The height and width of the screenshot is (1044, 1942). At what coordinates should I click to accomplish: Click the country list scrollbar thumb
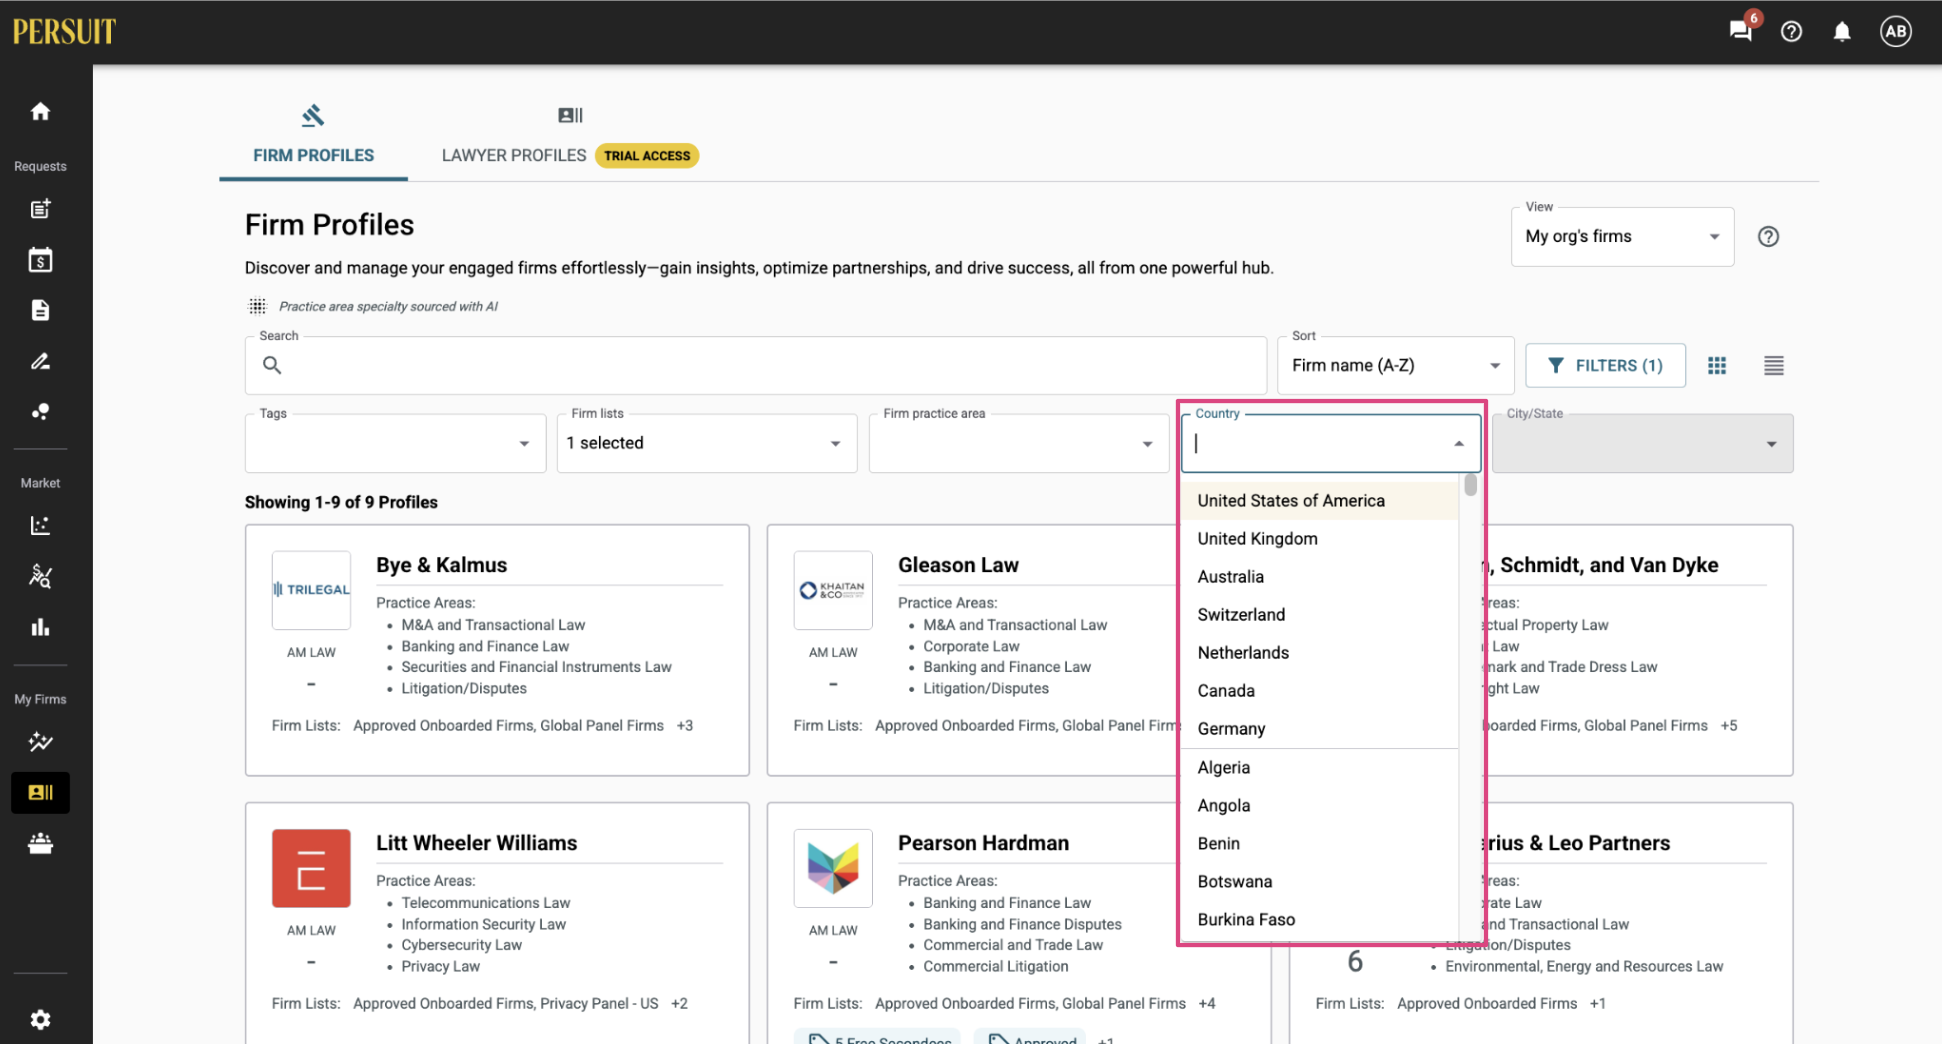[1470, 485]
